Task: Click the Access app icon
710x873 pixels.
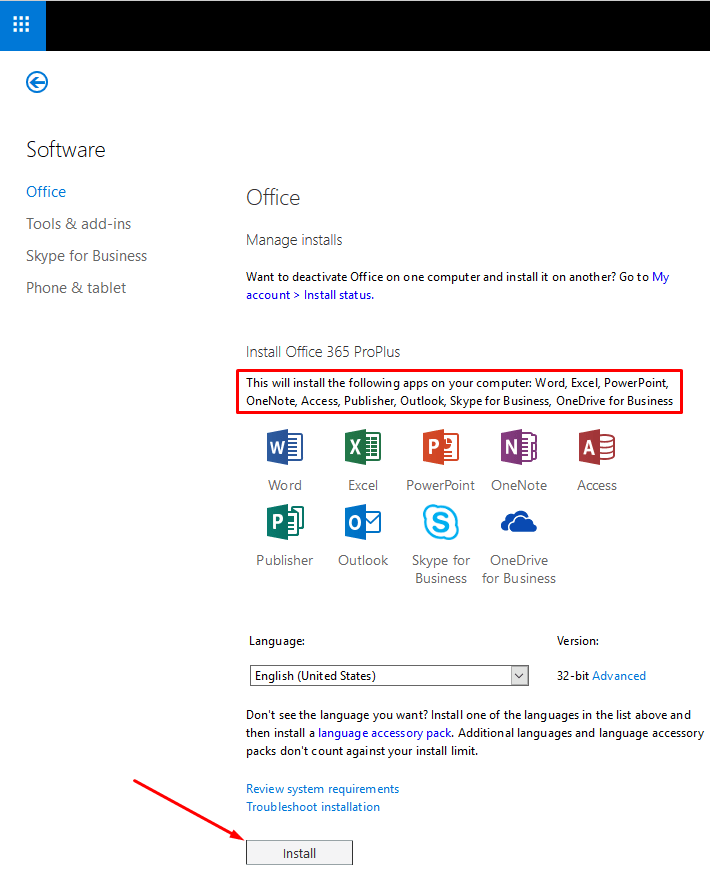Action: (597, 447)
